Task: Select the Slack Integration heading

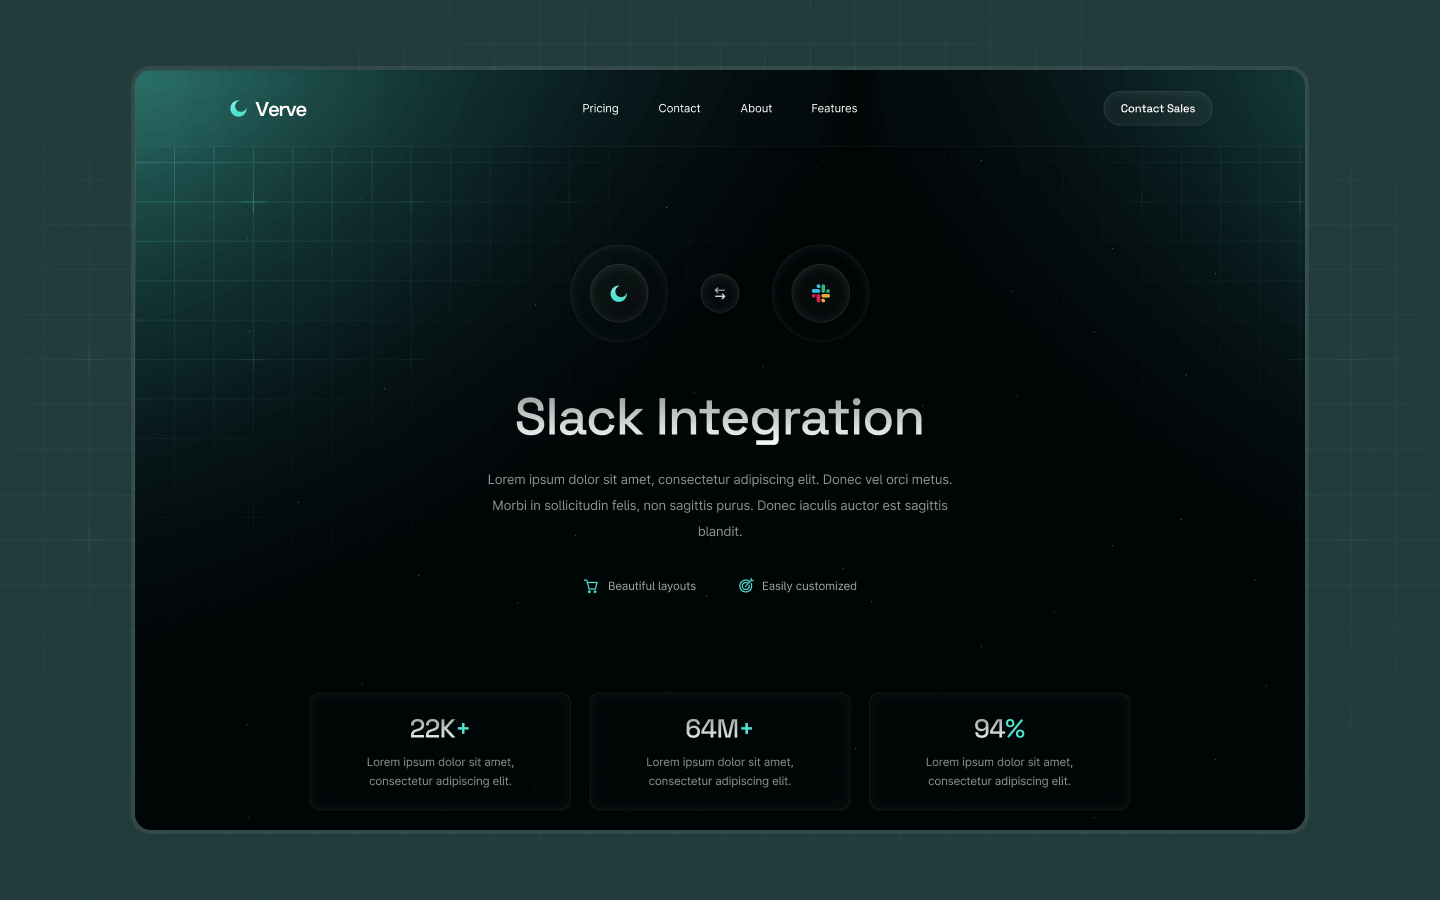Action: [720, 417]
